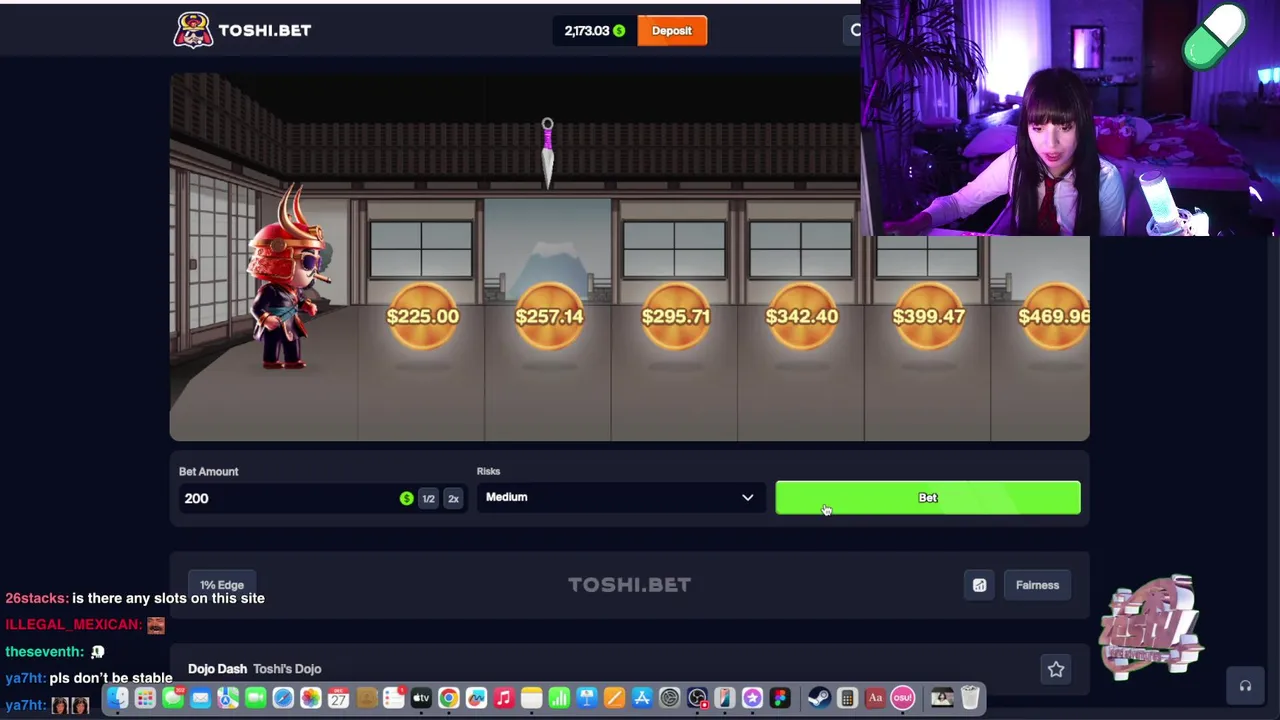Open App Store from the dock

point(641,698)
